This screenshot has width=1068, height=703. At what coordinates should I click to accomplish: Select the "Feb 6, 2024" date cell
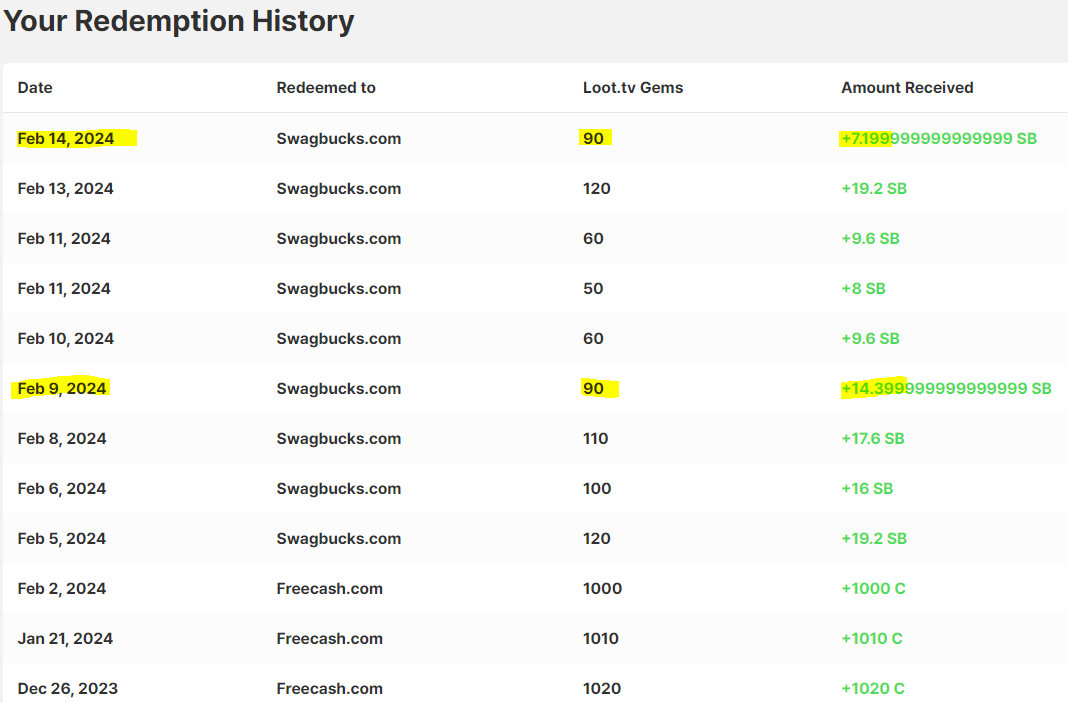(x=62, y=489)
